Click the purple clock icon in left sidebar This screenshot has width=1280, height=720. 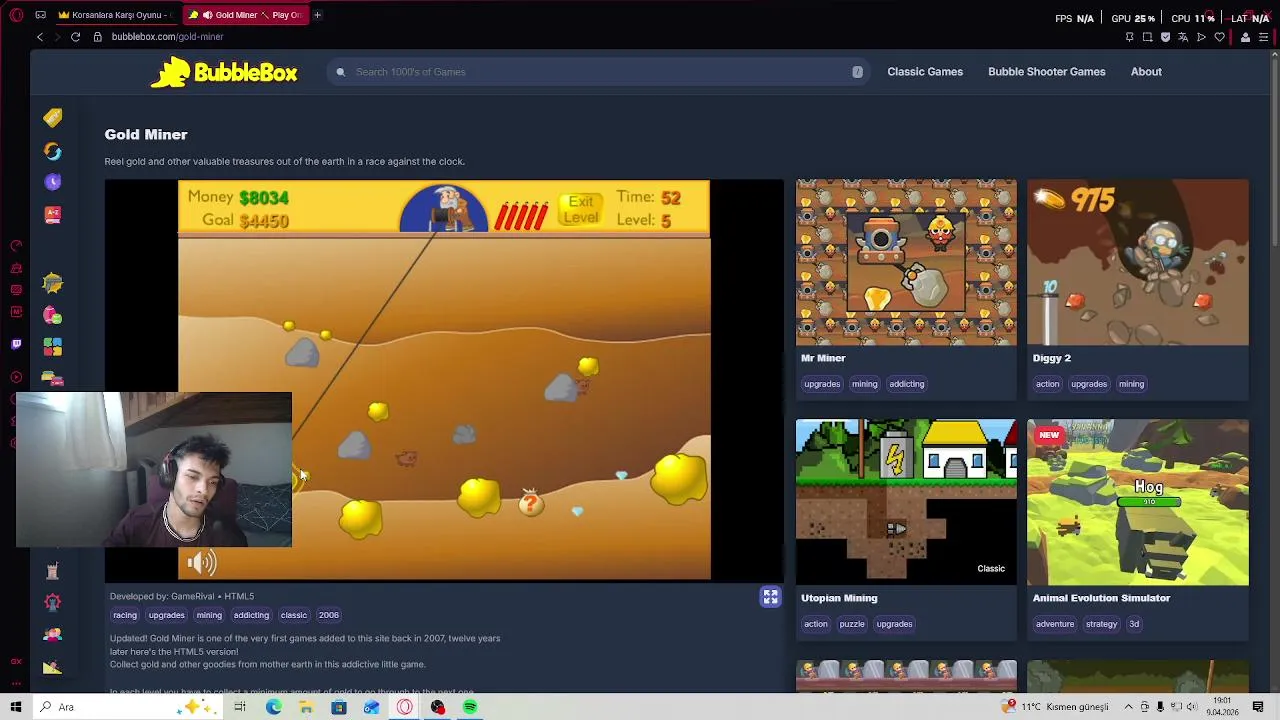click(x=53, y=182)
